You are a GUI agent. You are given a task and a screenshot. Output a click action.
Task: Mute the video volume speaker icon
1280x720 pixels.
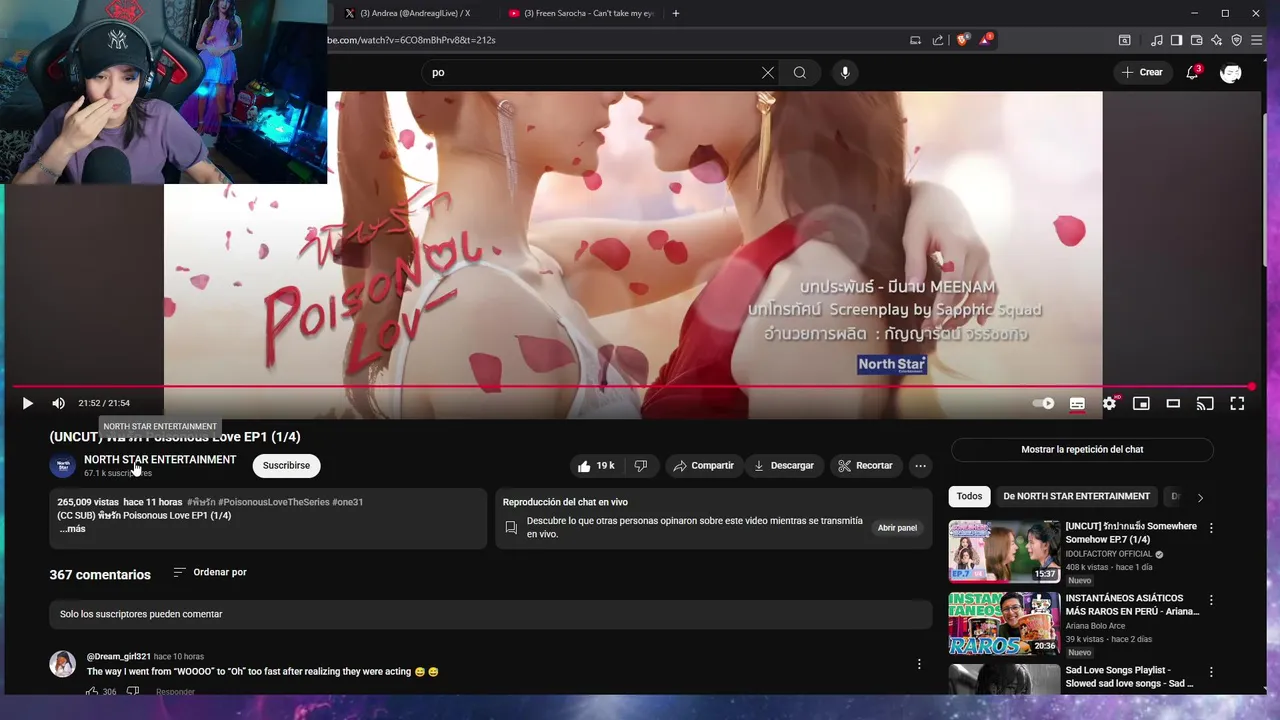tap(58, 403)
